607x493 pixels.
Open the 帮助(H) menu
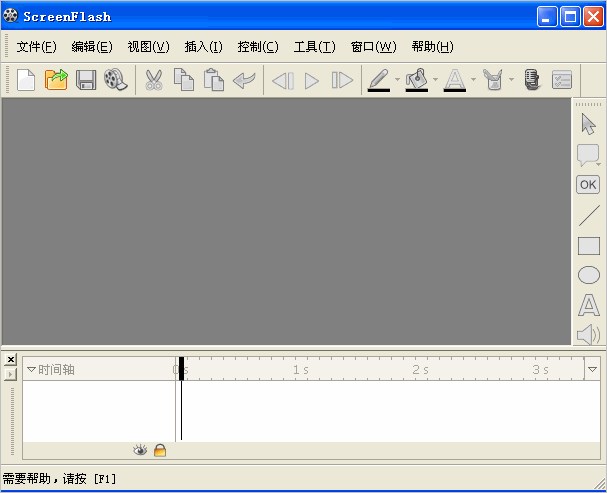click(432, 47)
